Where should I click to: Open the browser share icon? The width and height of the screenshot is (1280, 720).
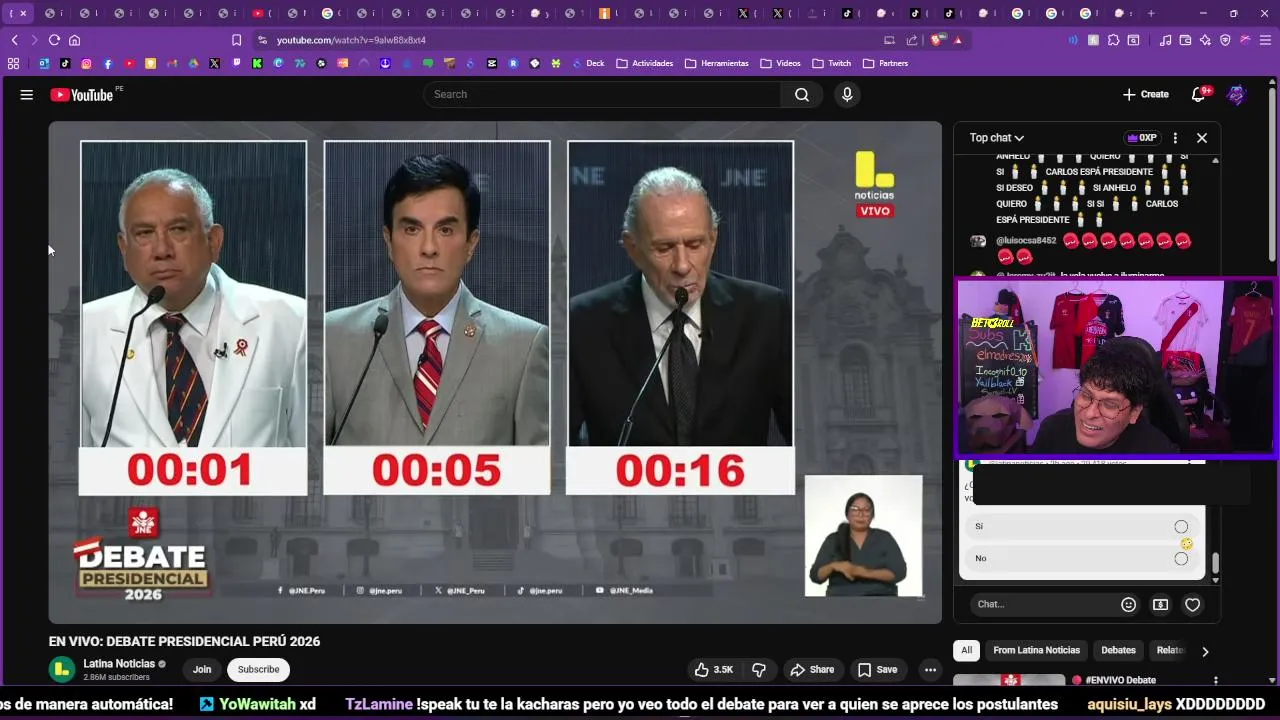click(x=912, y=40)
